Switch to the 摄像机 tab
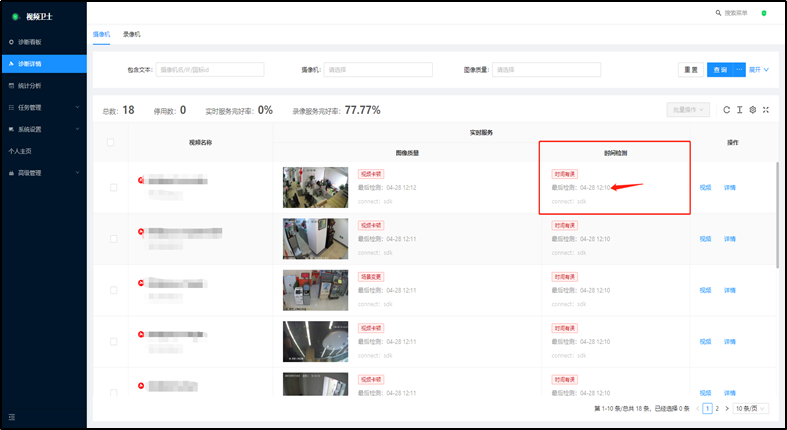The width and height of the screenshot is (787, 430). click(101, 35)
